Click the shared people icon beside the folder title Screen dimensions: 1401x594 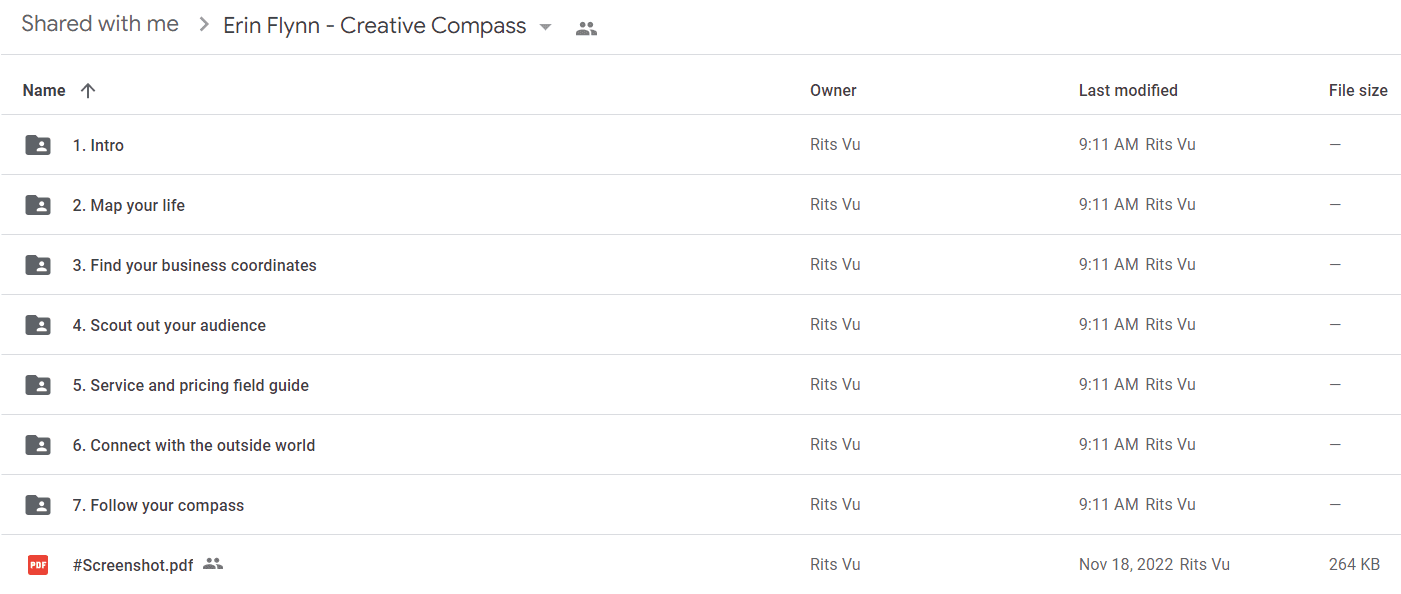tap(587, 29)
